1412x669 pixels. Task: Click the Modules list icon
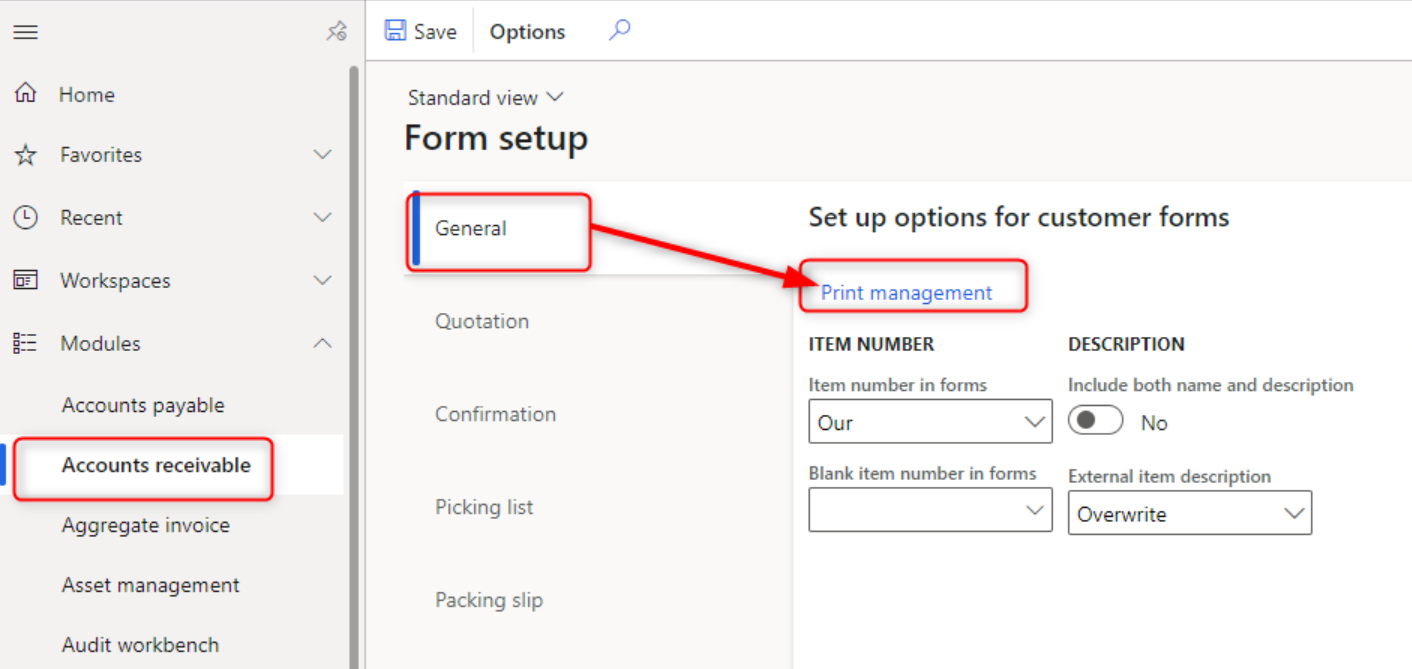point(25,343)
